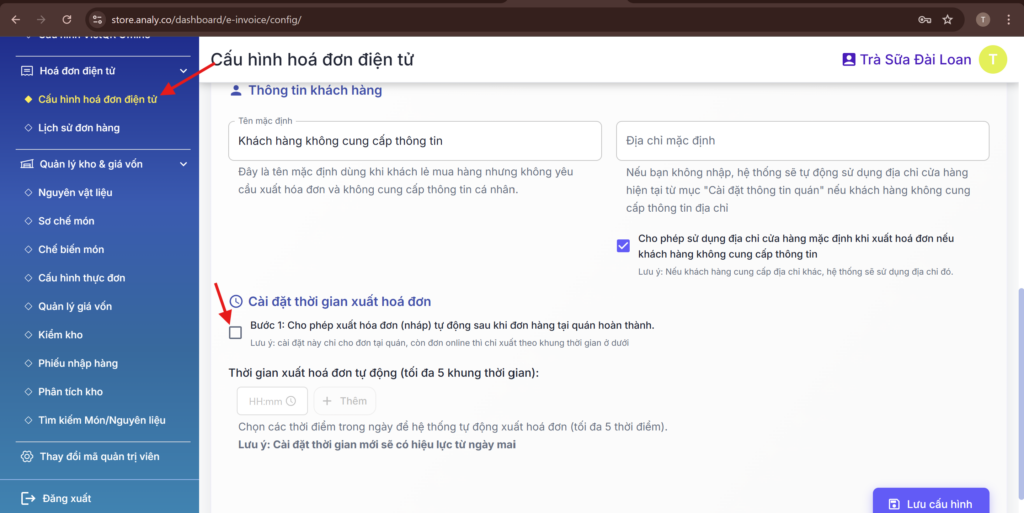
Task: Open Nguyên vật liệu in sidebar
Action: click(75, 193)
